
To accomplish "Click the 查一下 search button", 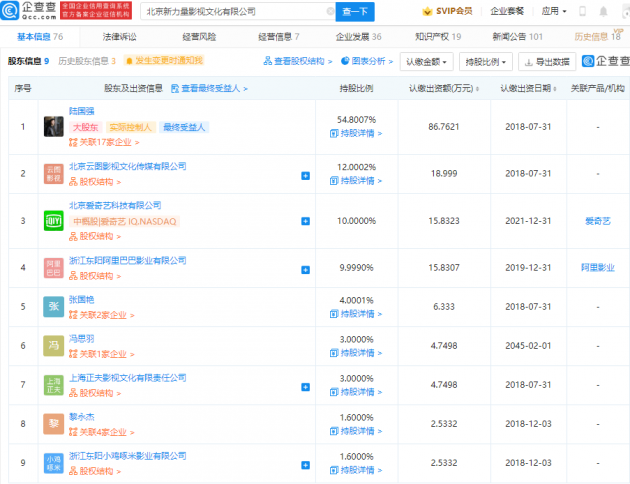I will tap(355, 12).
